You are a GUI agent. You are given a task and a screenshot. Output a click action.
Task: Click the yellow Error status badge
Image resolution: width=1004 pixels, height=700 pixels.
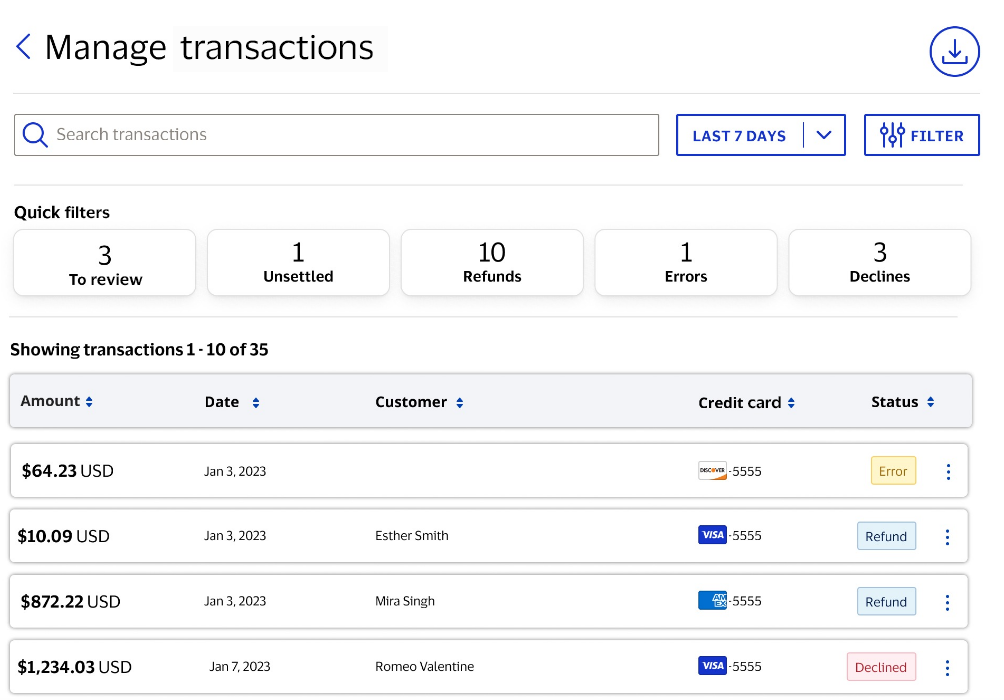coord(893,471)
